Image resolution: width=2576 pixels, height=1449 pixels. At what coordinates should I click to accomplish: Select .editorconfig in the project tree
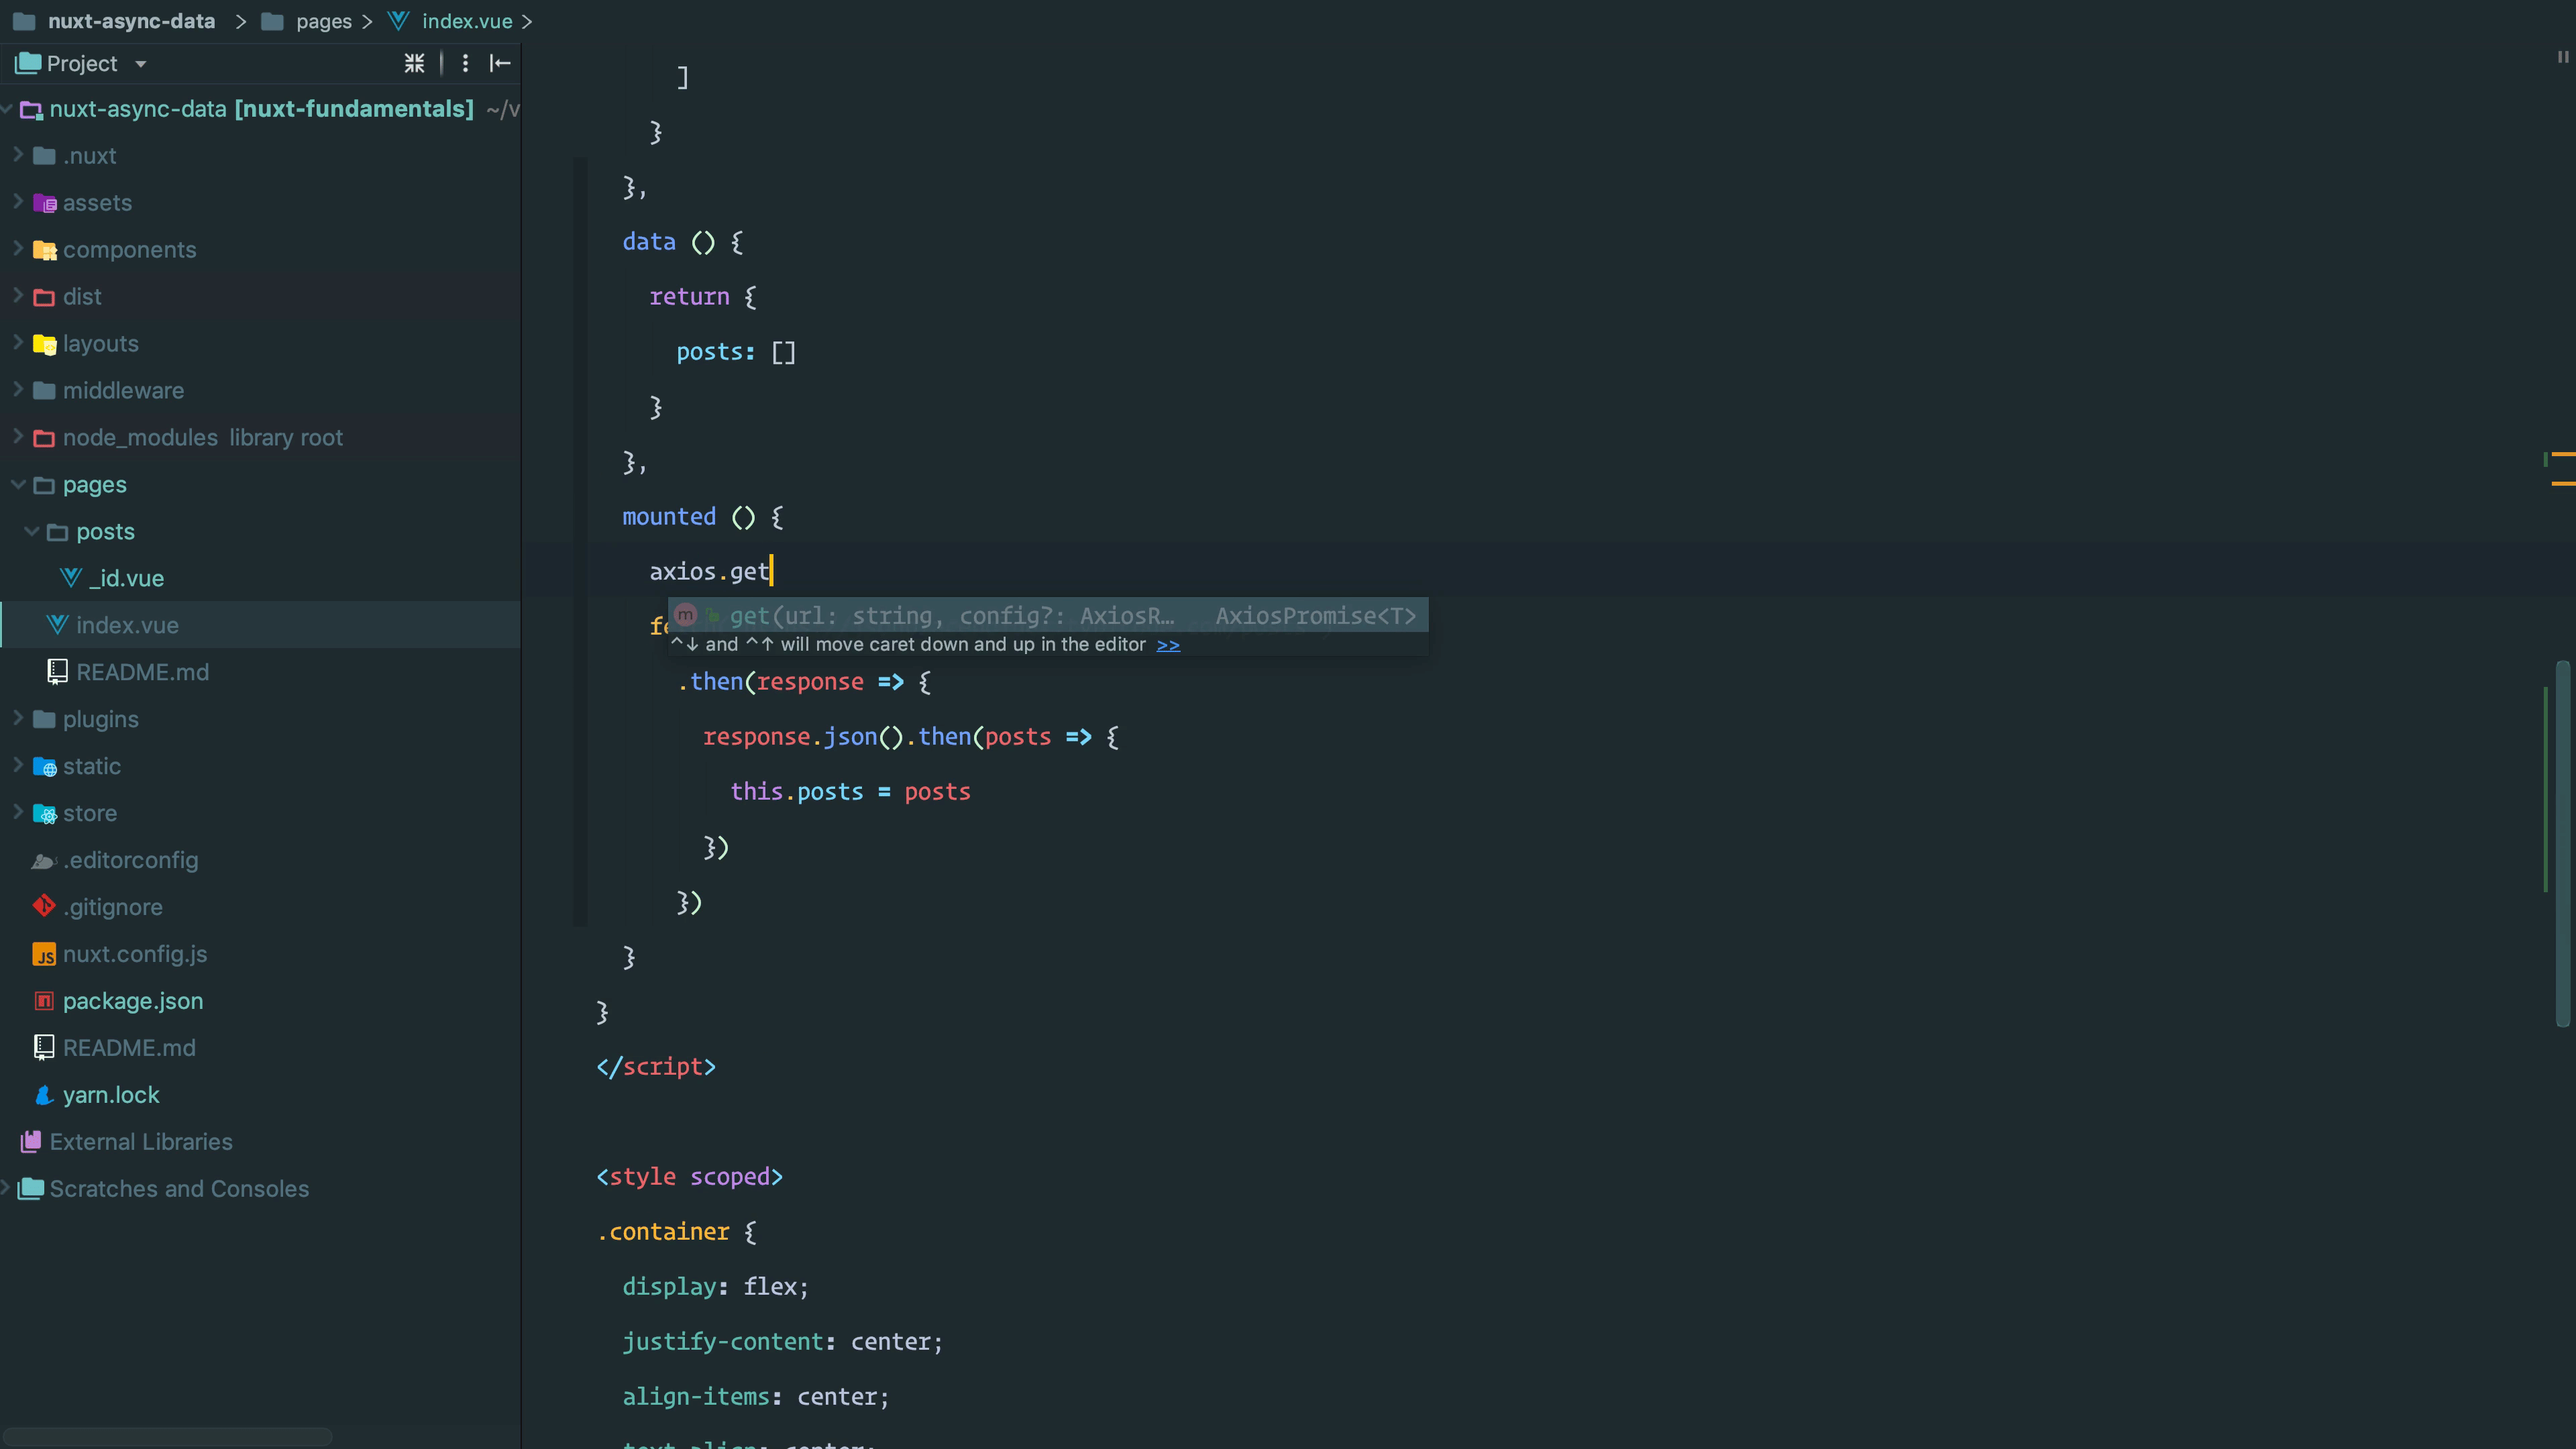tap(131, 861)
